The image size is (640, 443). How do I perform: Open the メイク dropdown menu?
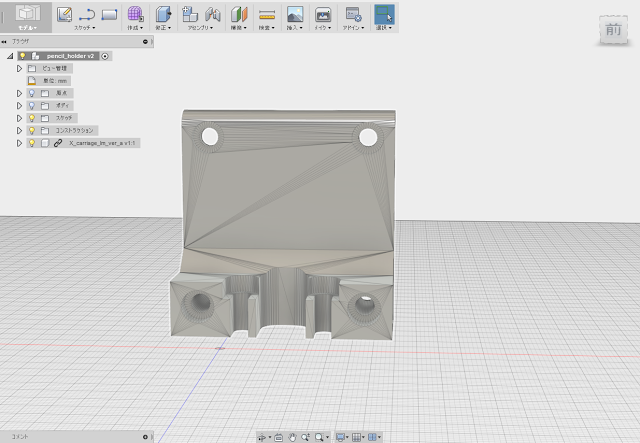tap(323, 28)
